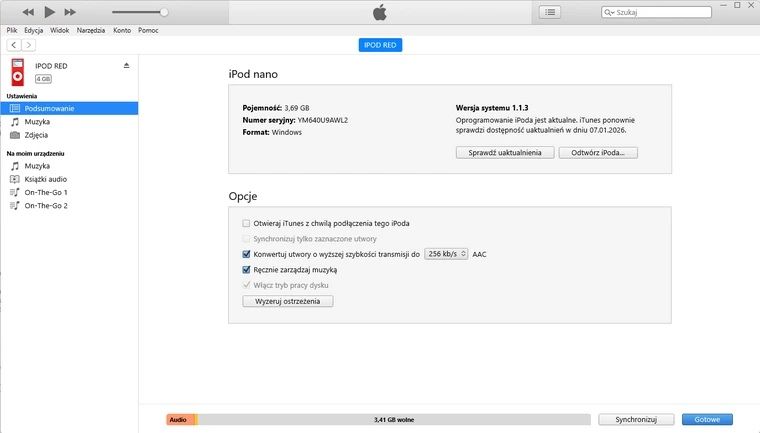760x433 pixels.
Task: Click the Opcje heading
Action: [243, 196]
